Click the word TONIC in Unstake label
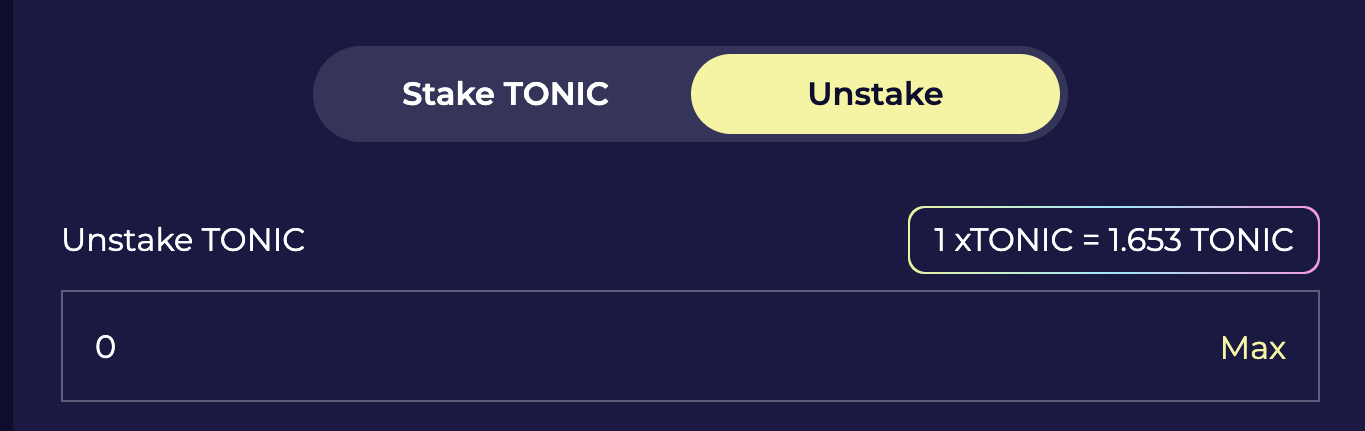 click(254, 240)
